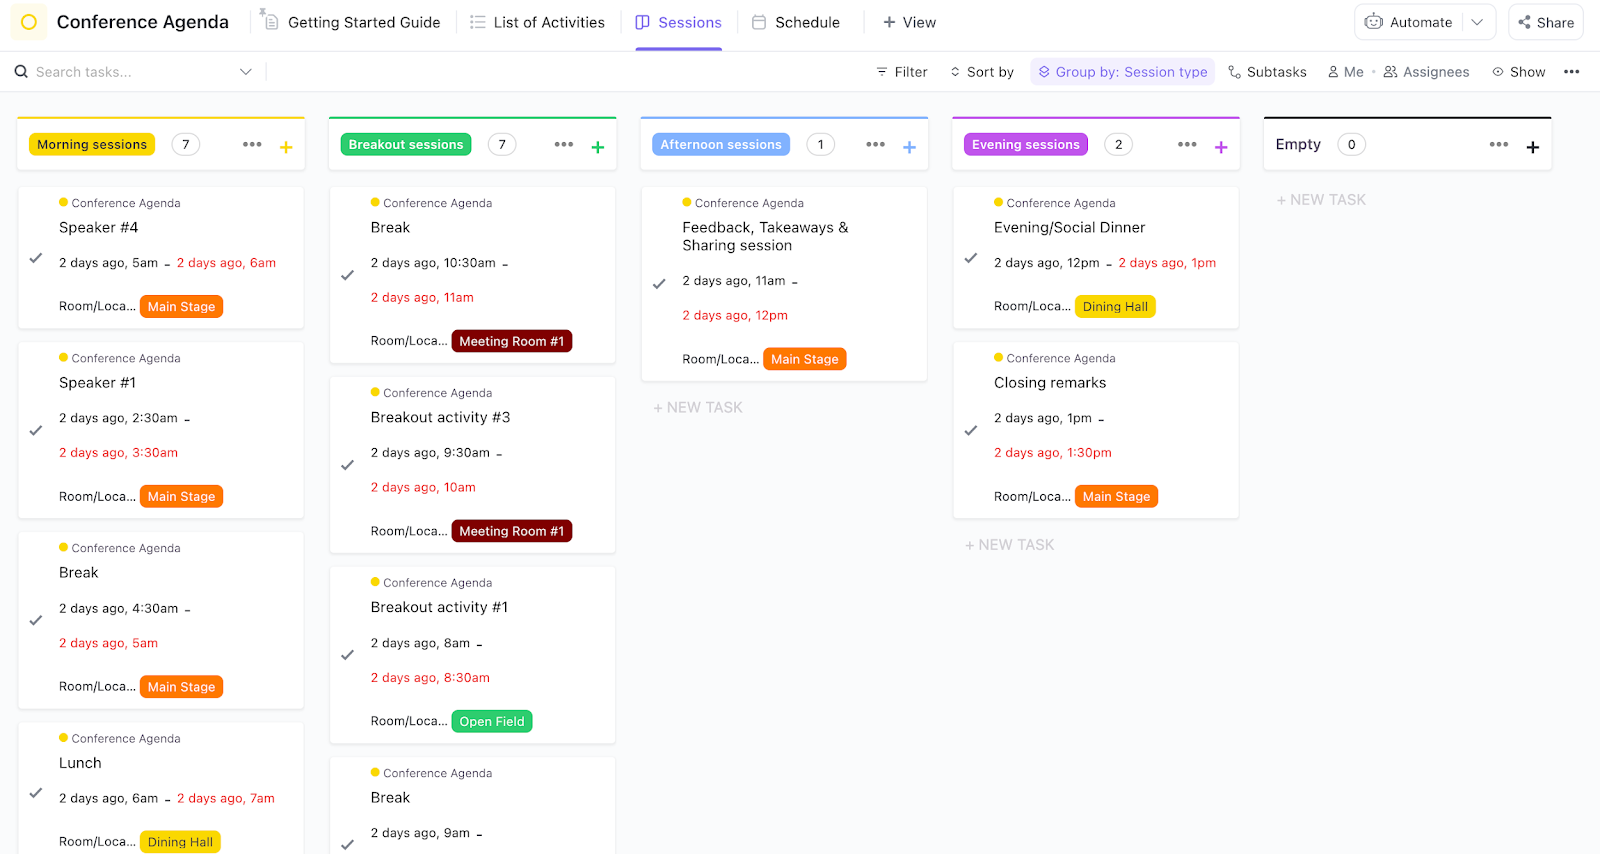This screenshot has height=854, width=1600.
Task: Toggle checkmark on Feedback, Takeaways task
Action: point(659,284)
